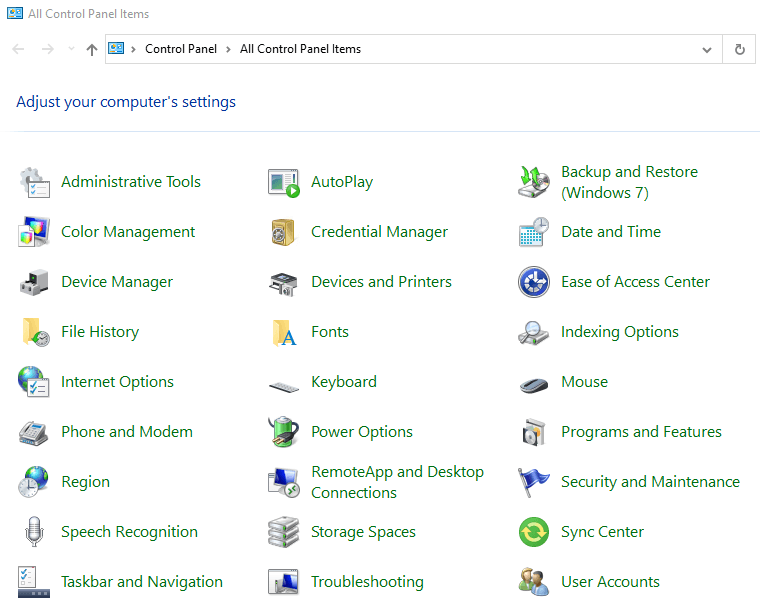Image resolution: width=760 pixels, height=608 pixels.
Task: Open the Ease of Access Center icon
Action: [534, 282]
